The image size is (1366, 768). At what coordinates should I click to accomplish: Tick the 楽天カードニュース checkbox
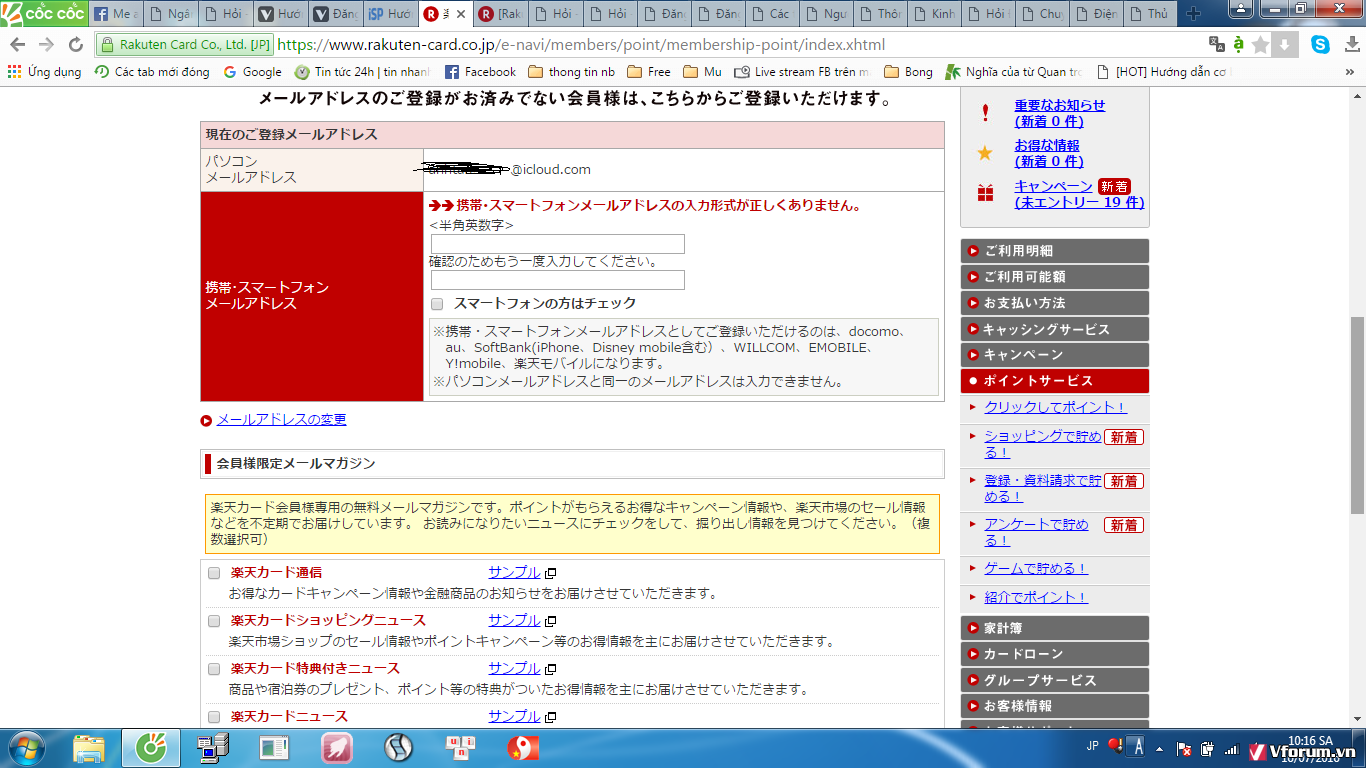214,717
